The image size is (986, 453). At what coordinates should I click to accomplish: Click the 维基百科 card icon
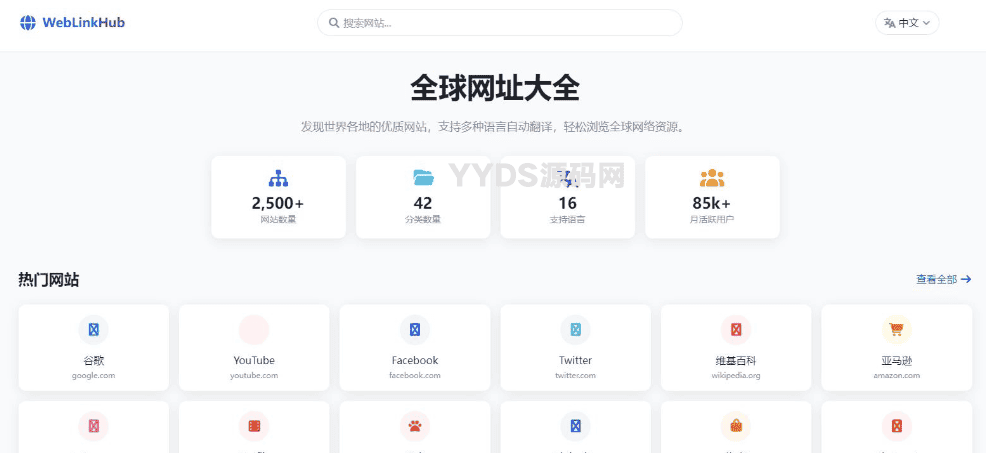click(736, 330)
